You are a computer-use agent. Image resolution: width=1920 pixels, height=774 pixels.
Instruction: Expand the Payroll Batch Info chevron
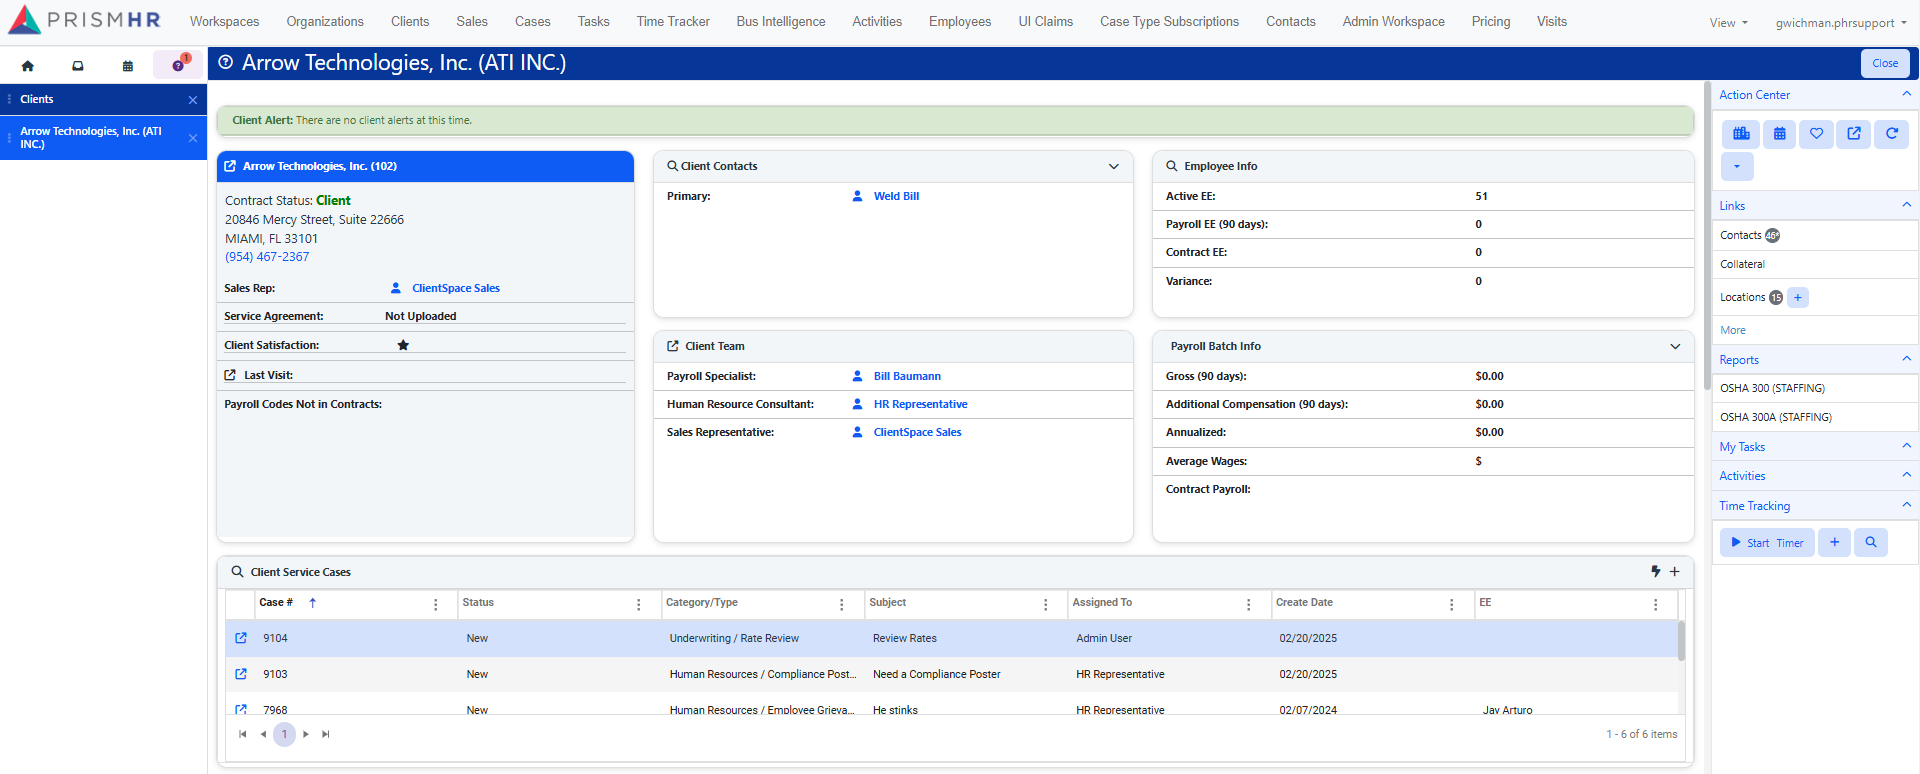coord(1675,347)
